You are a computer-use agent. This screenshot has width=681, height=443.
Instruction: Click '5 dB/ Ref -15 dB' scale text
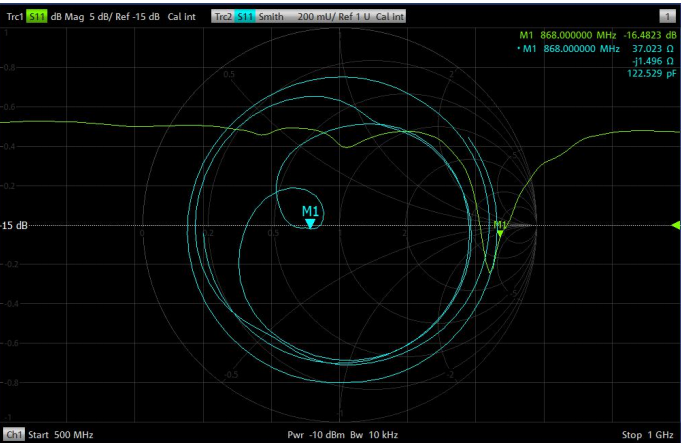click(125, 17)
